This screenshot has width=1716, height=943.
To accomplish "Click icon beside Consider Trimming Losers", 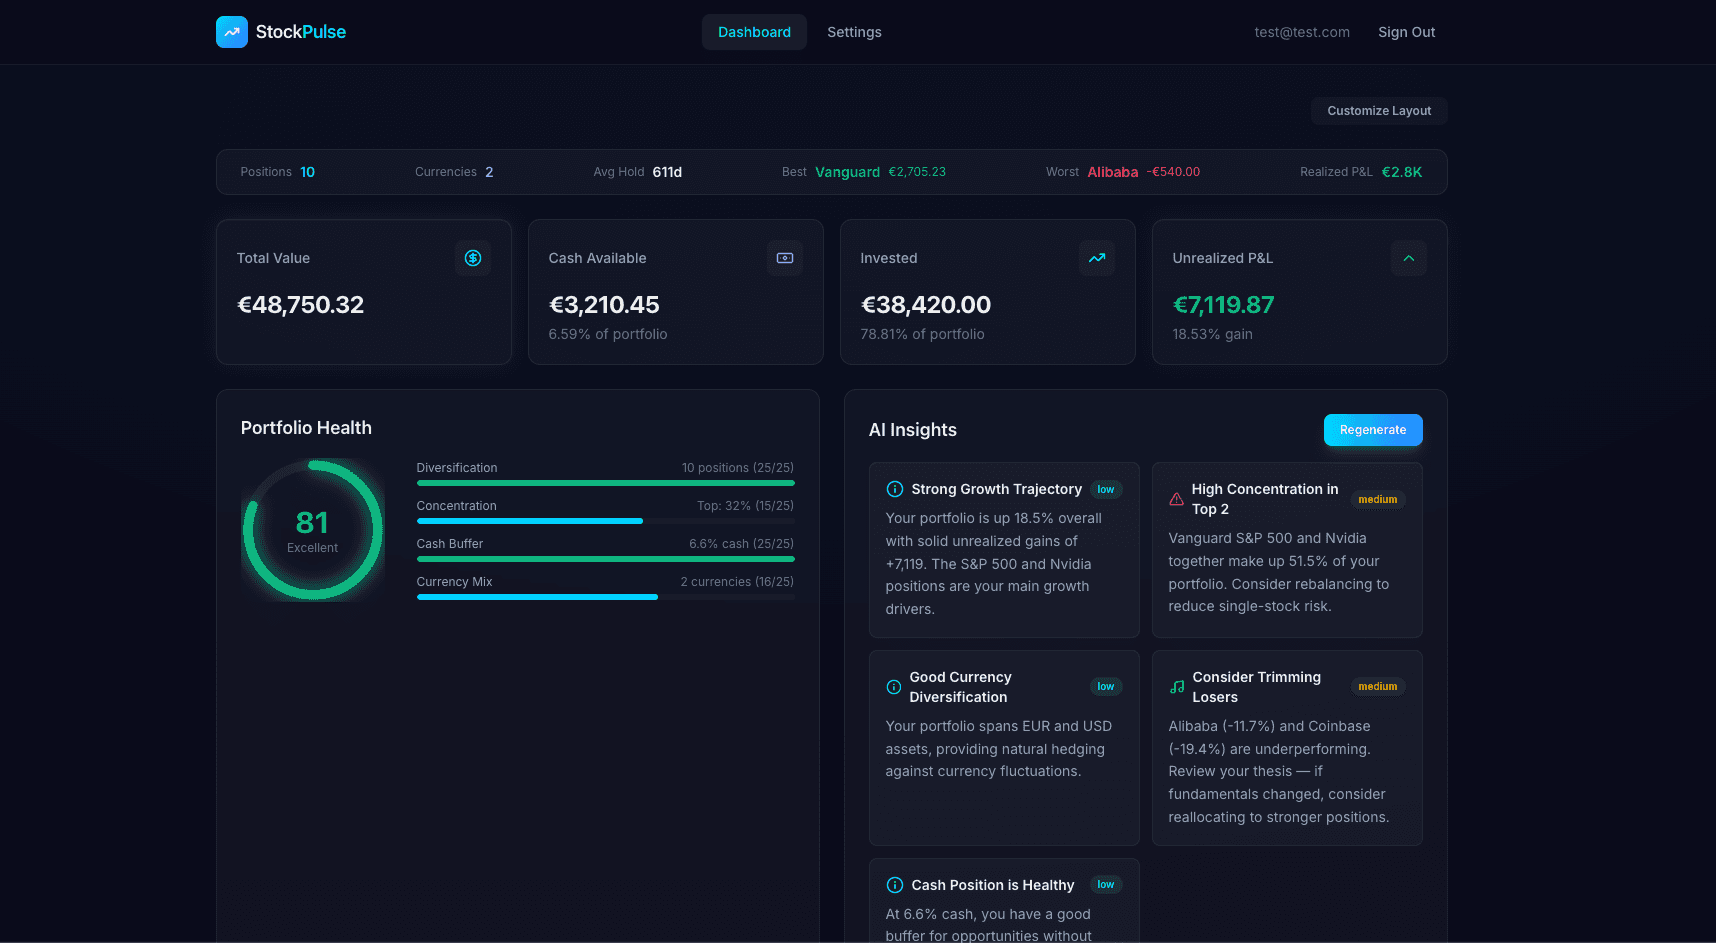I will 1177,687.
